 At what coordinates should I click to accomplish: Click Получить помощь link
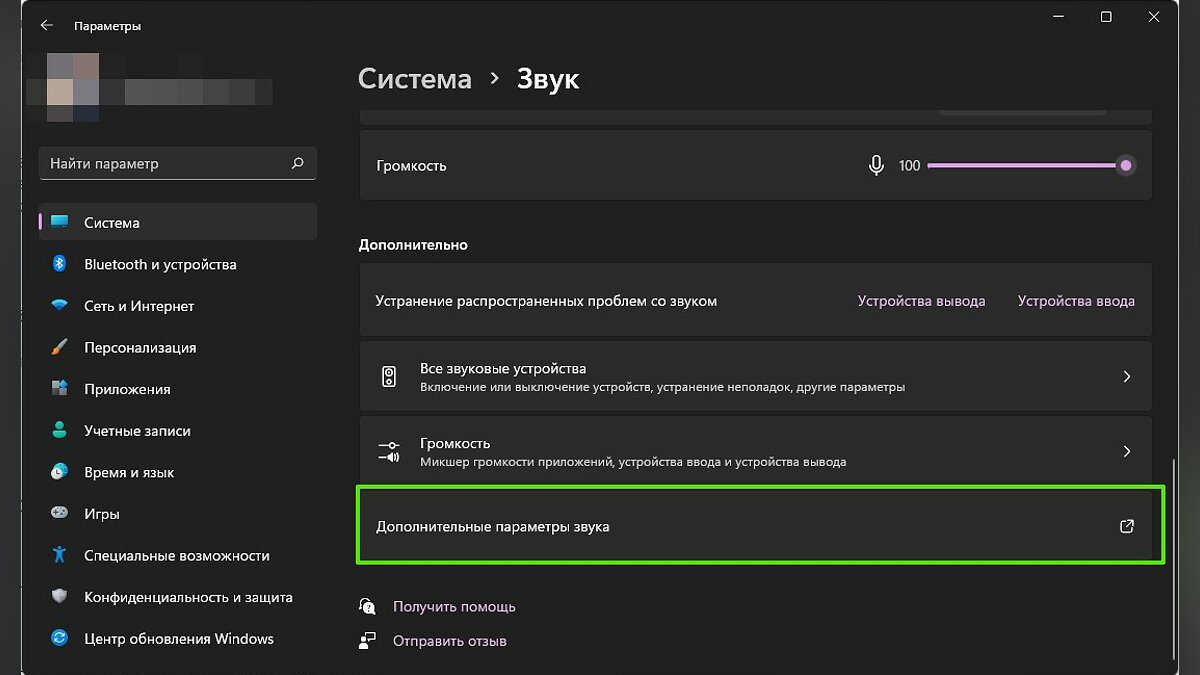[x=454, y=607]
